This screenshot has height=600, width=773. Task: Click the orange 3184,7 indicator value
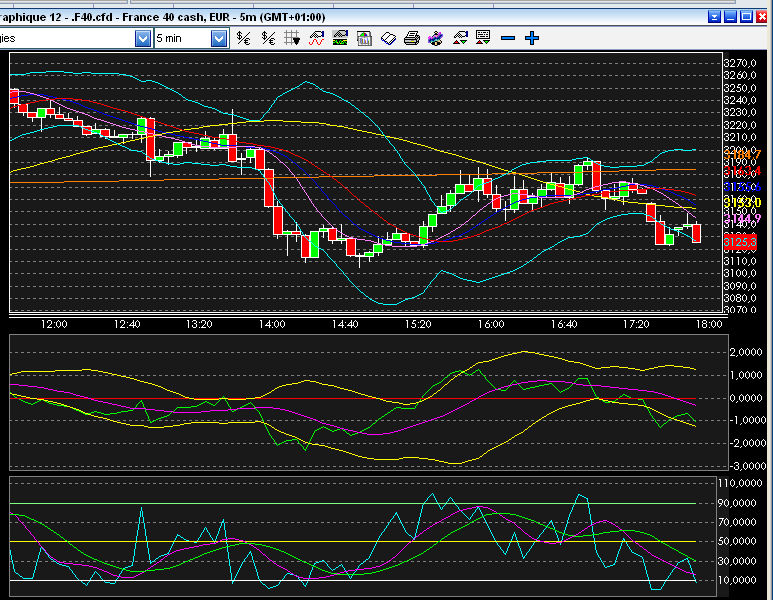click(x=742, y=155)
